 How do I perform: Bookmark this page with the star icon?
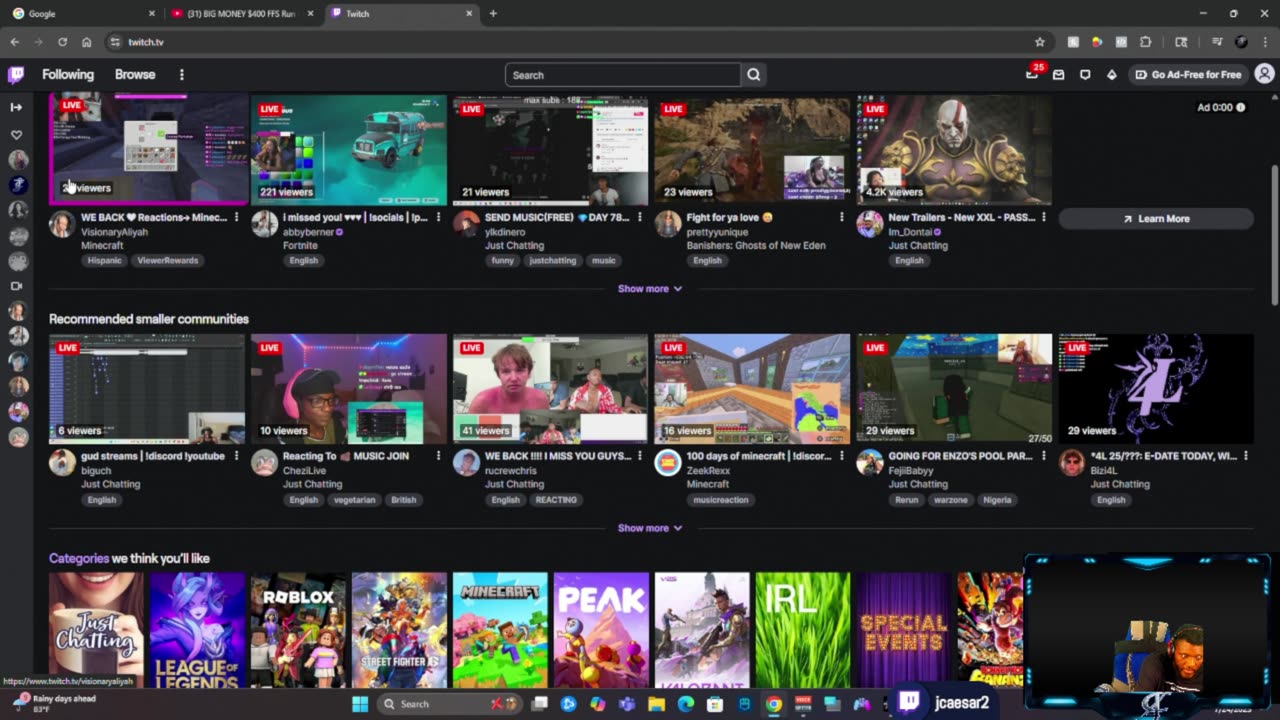pyautogui.click(x=1040, y=42)
